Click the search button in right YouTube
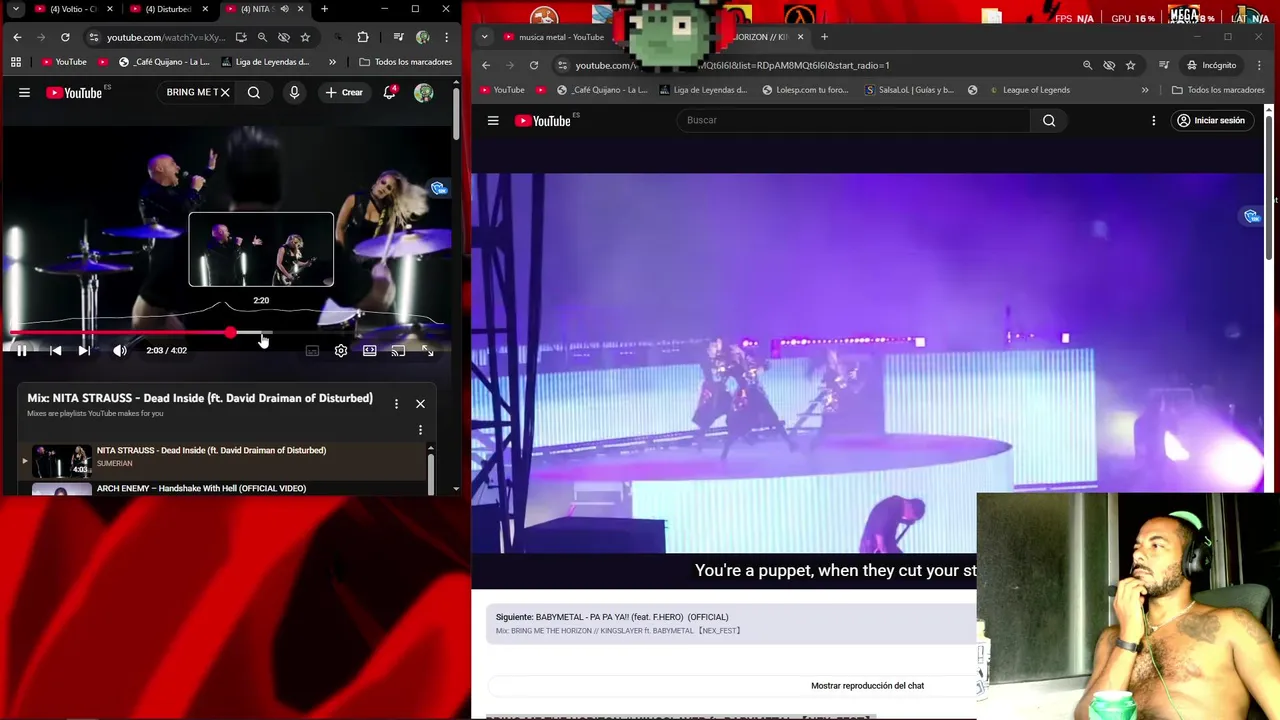1280x720 pixels. (1049, 120)
